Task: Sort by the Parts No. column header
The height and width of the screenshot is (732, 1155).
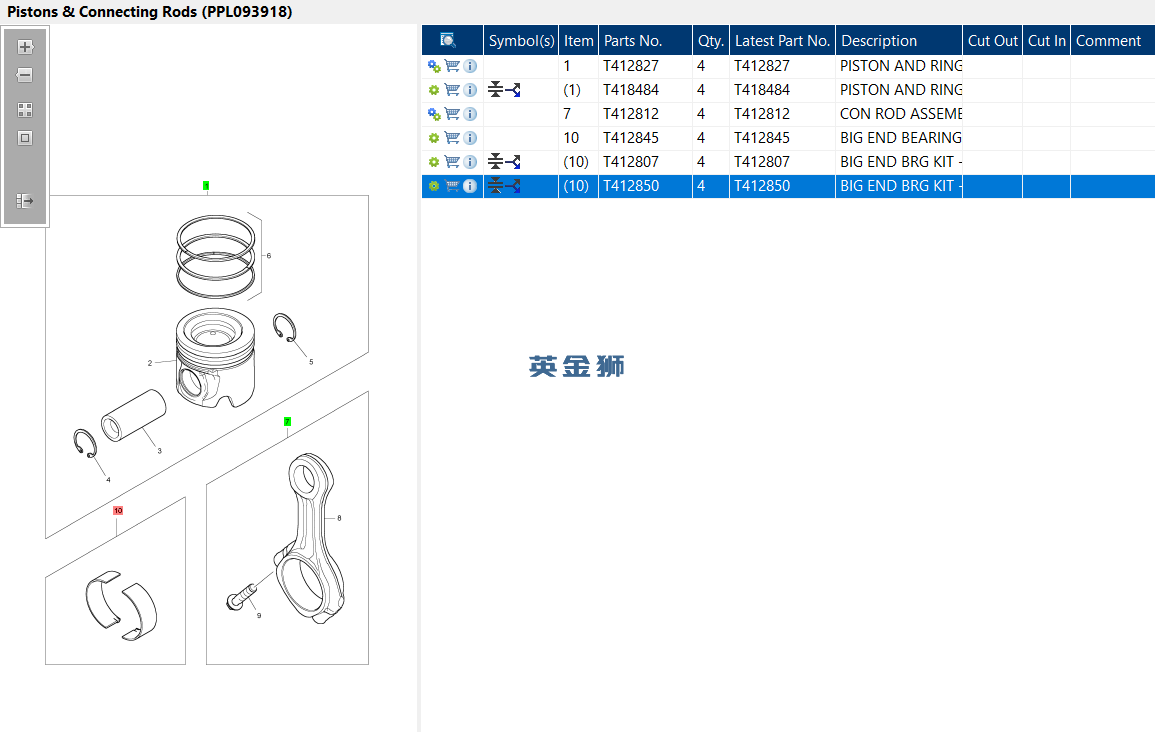Action: click(x=645, y=41)
